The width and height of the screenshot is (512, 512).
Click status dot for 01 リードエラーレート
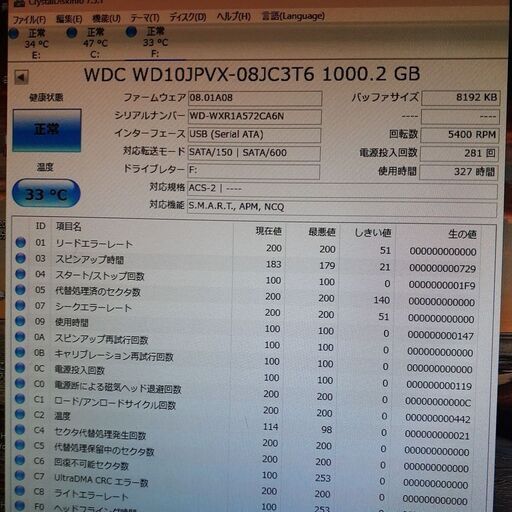tap(21, 242)
